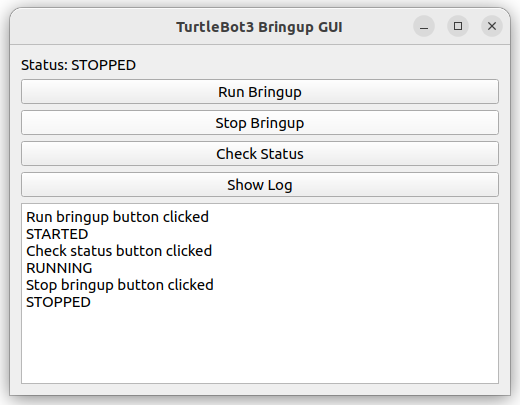Click the "Check status button clicked" log line

[119, 251]
